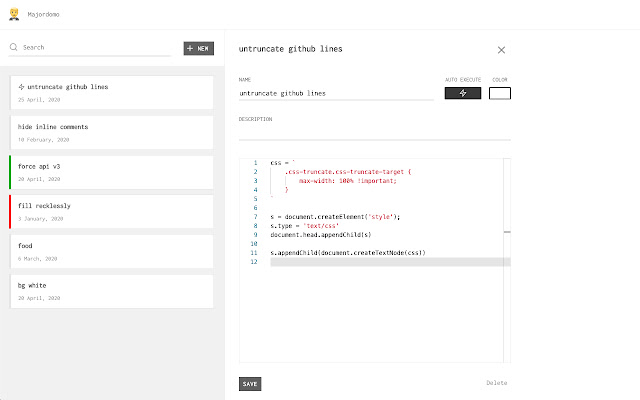Open the Color swatch picker
This screenshot has width=640, height=400.
(x=499, y=93)
